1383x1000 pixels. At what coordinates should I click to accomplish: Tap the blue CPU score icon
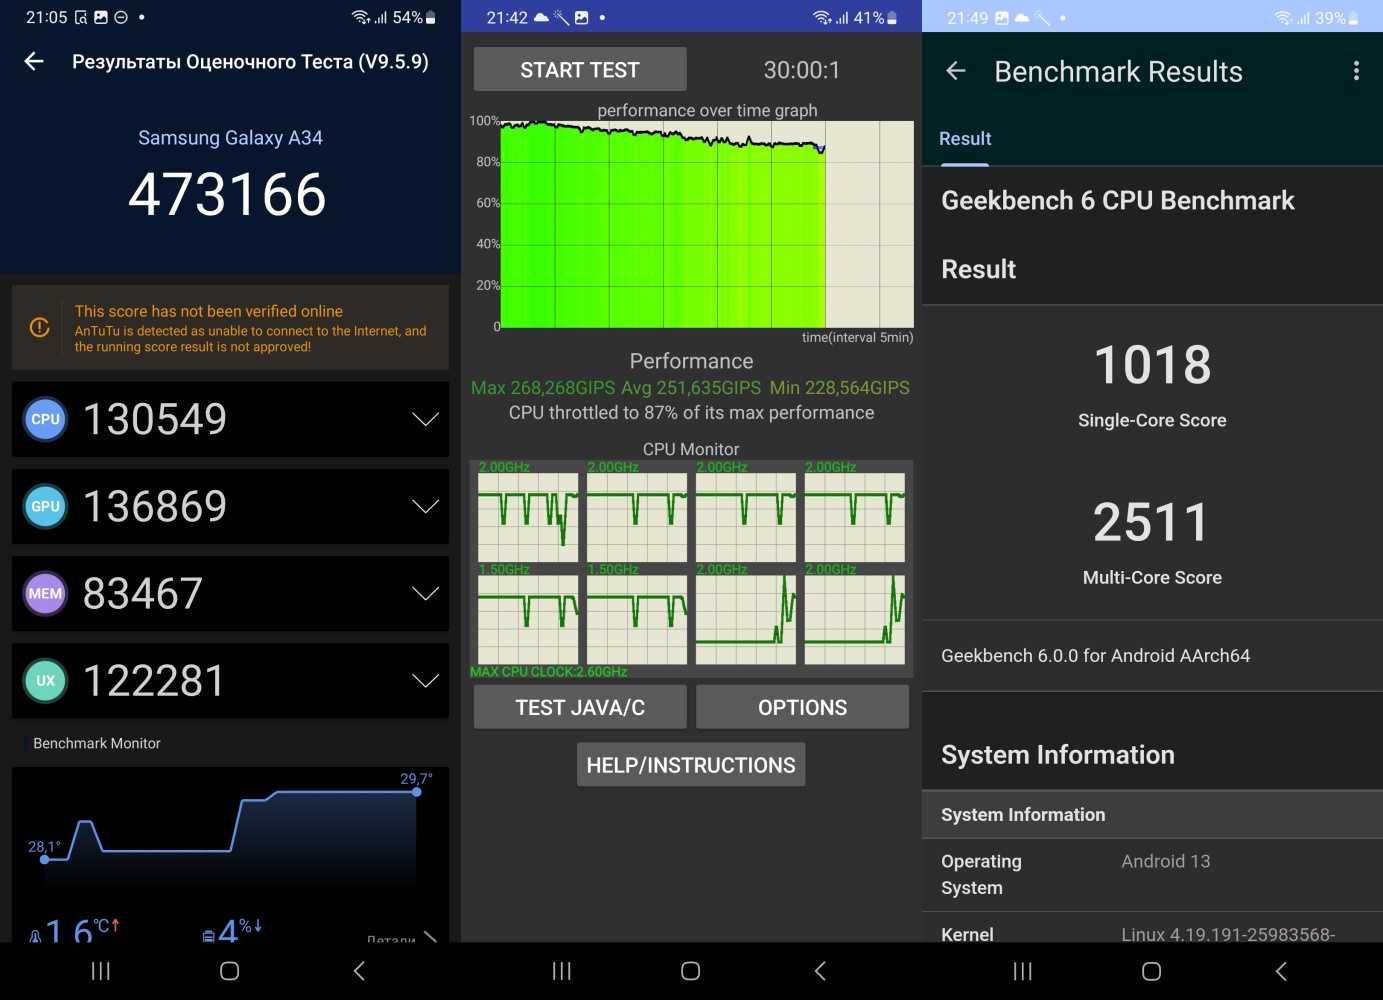[45, 420]
